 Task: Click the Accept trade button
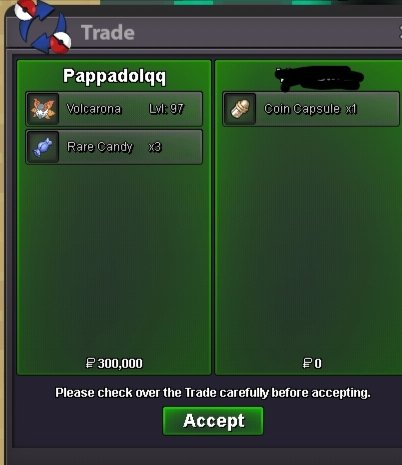[213, 421]
